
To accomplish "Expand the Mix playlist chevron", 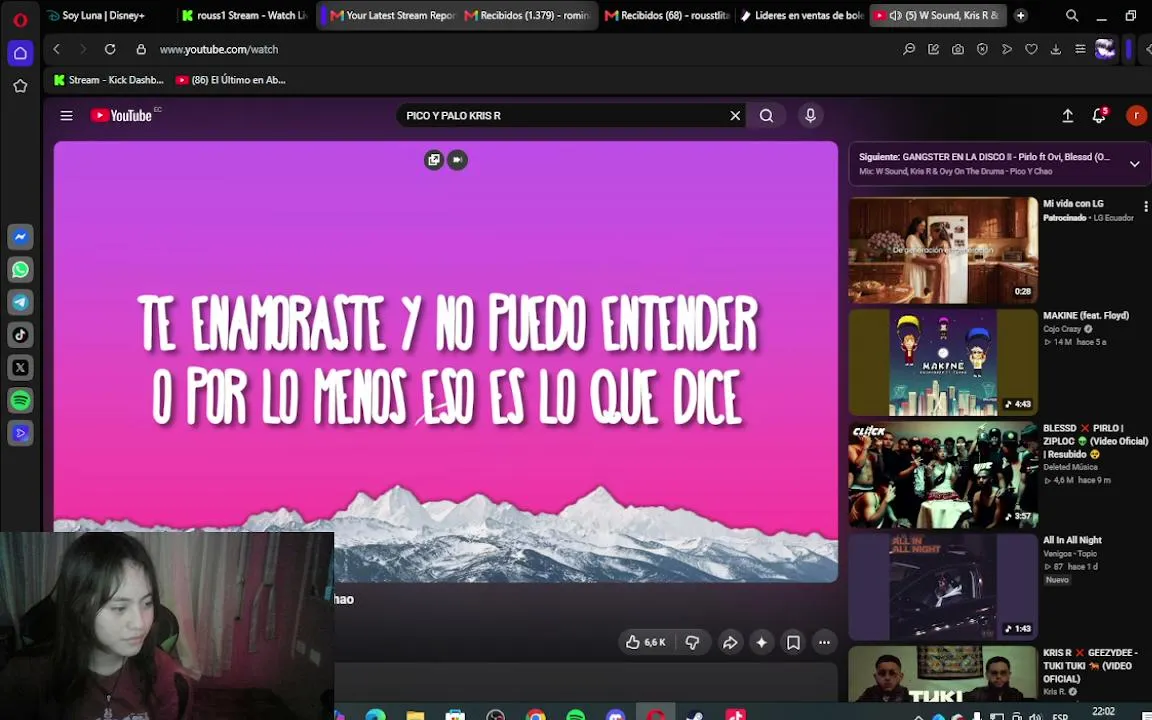I will coord(1134,164).
